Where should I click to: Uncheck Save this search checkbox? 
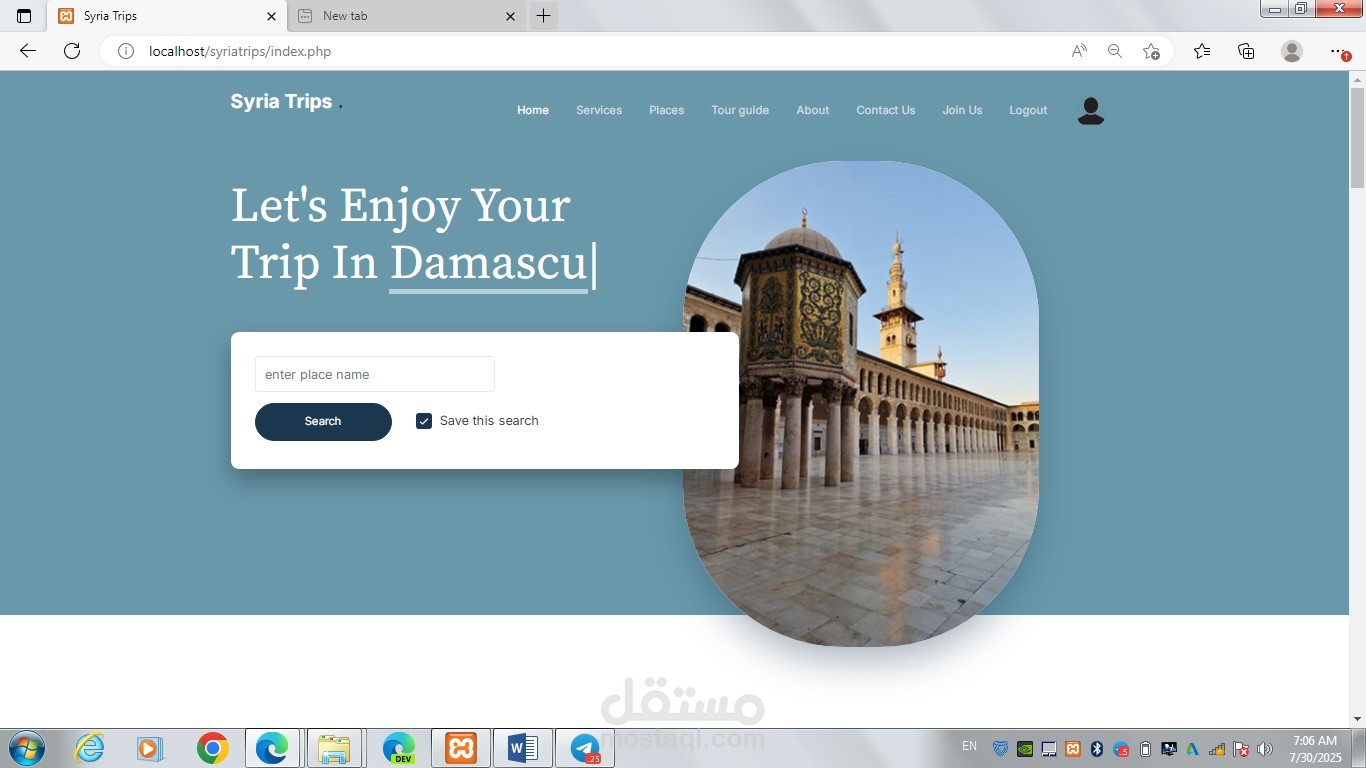click(424, 421)
